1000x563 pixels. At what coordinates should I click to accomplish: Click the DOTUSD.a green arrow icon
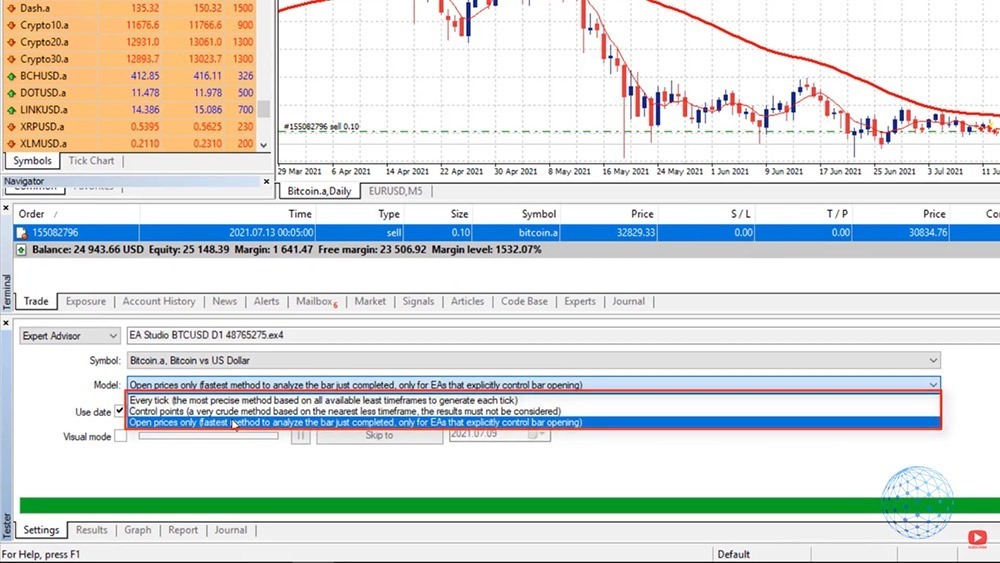[x=11, y=93]
